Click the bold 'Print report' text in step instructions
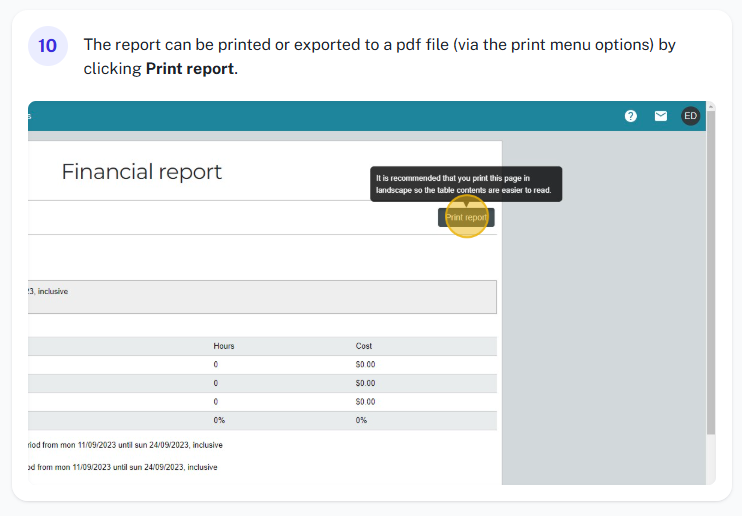This screenshot has height=516, width=742. (190, 69)
